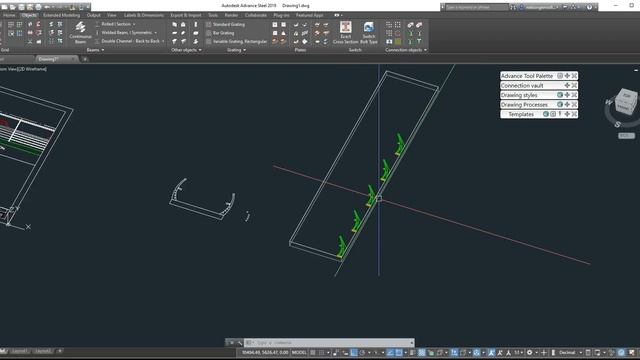Open the Welded Beam, I Symmetric dropdown arrow

(x=156, y=33)
